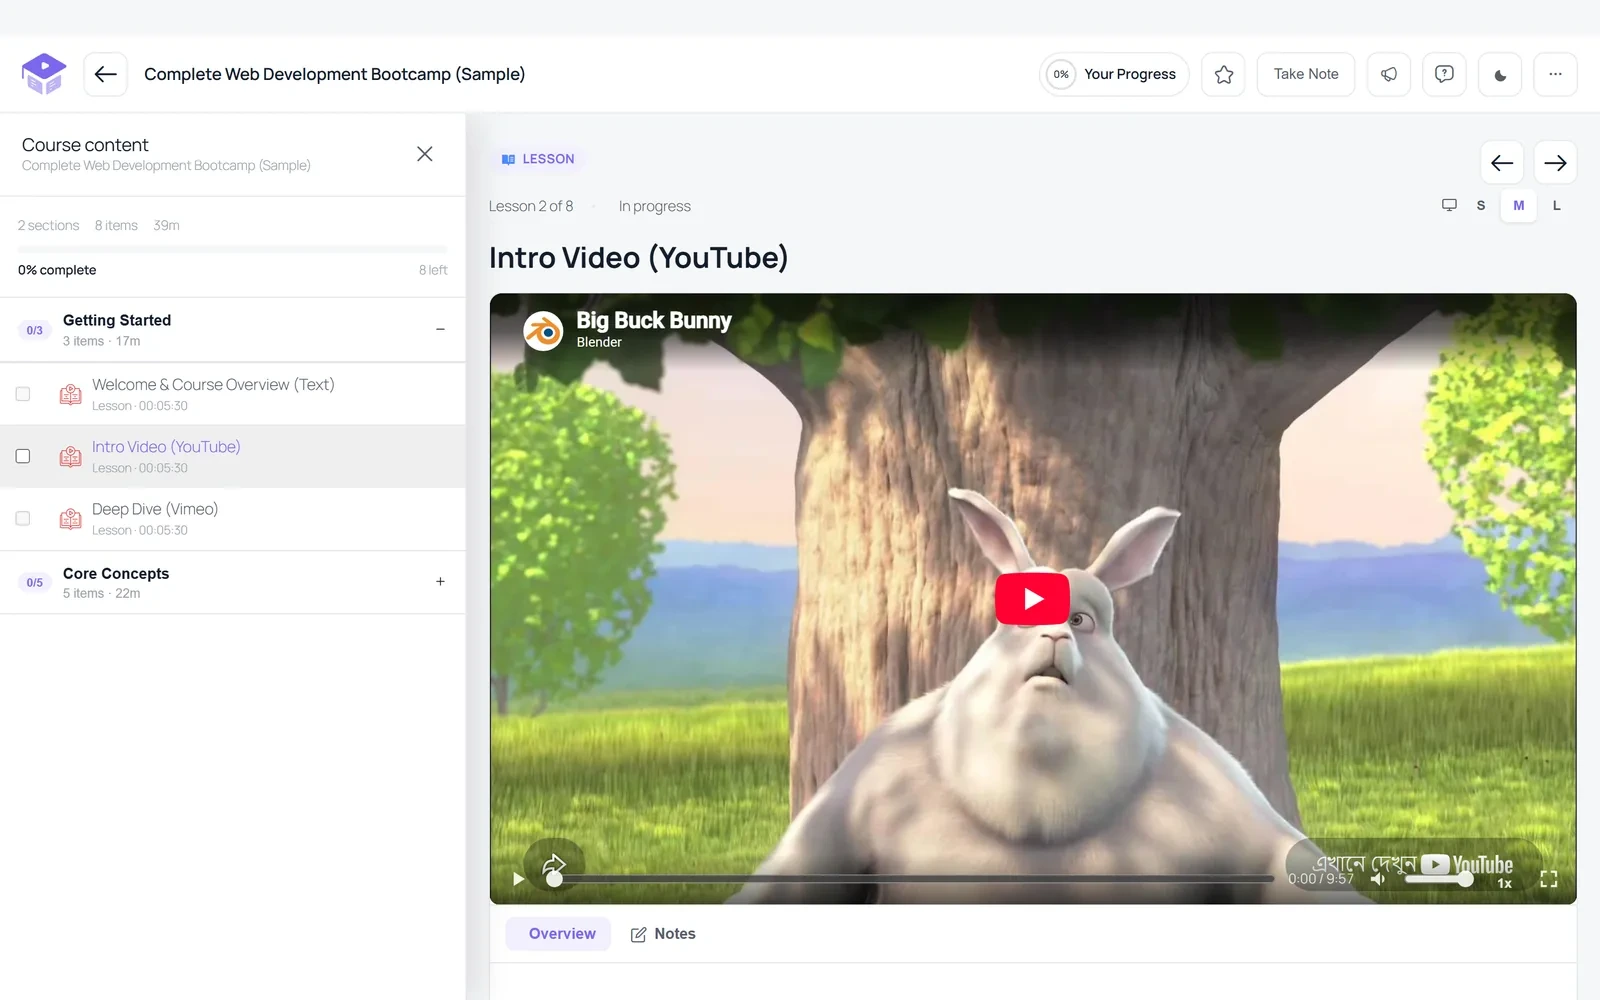Switch to the Notes tab
The image size is (1600, 1000).
click(x=663, y=934)
